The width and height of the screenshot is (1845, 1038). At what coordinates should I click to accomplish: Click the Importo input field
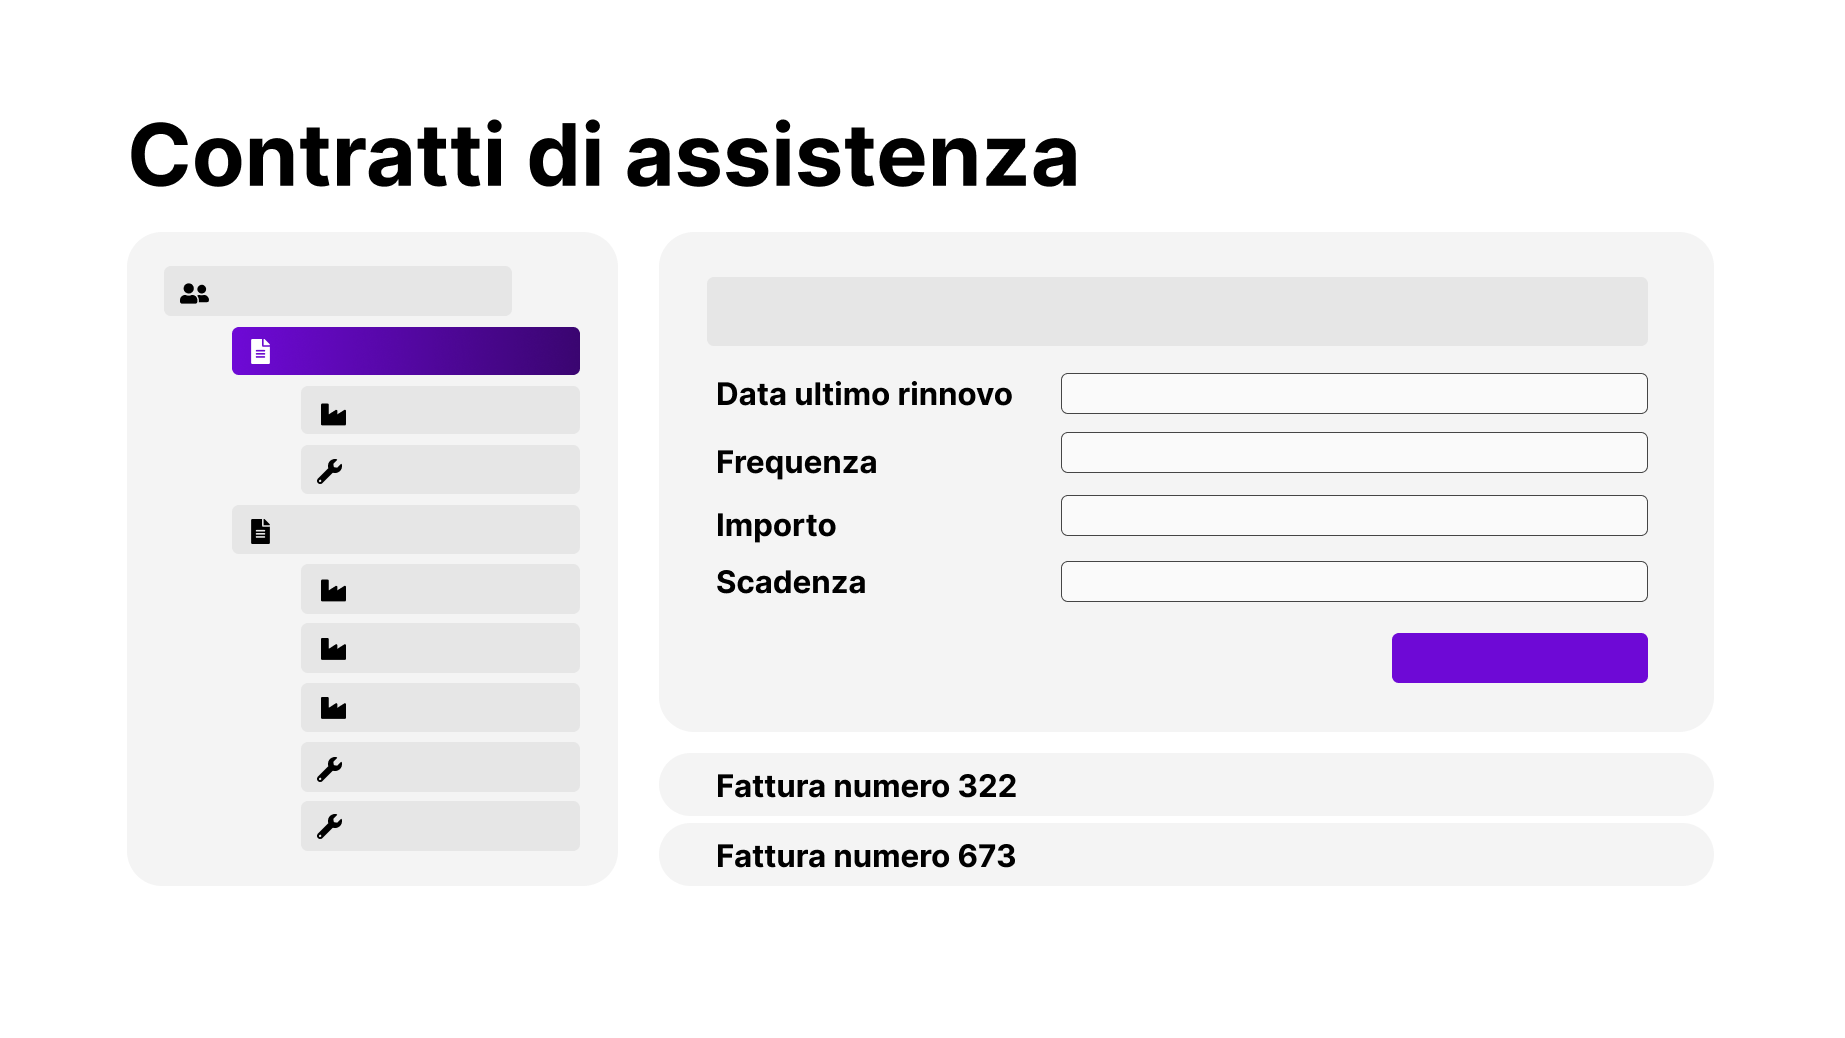1353,515
